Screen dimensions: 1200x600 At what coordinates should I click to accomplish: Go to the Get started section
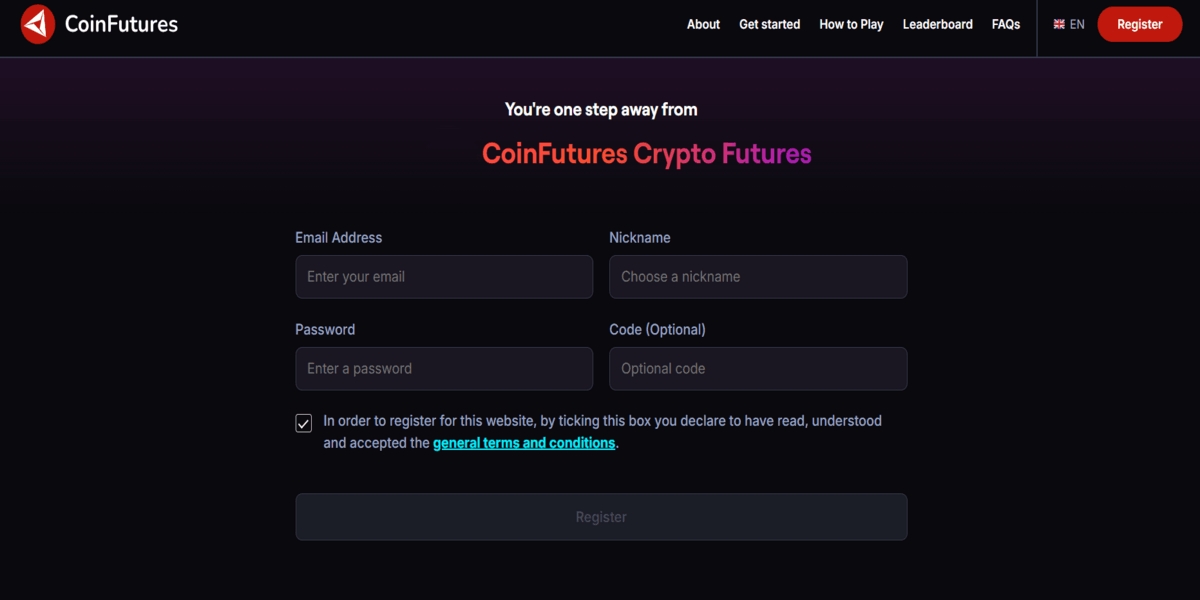[x=769, y=25]
